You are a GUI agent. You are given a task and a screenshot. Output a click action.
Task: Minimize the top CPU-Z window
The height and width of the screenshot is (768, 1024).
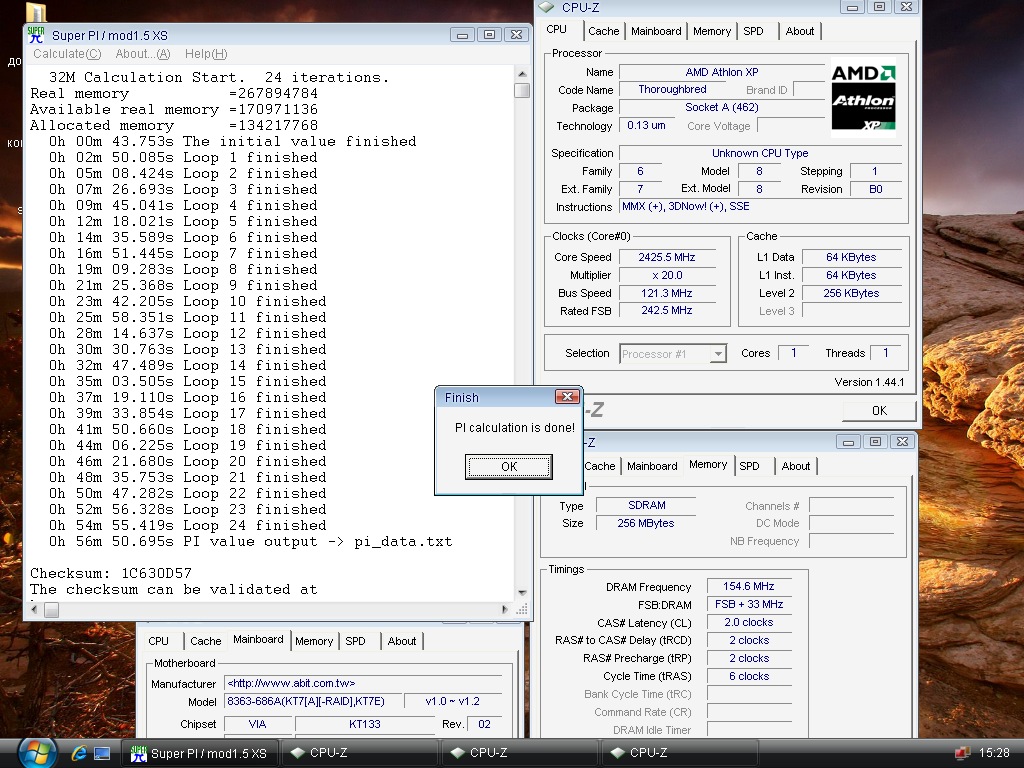coord(852,7)
